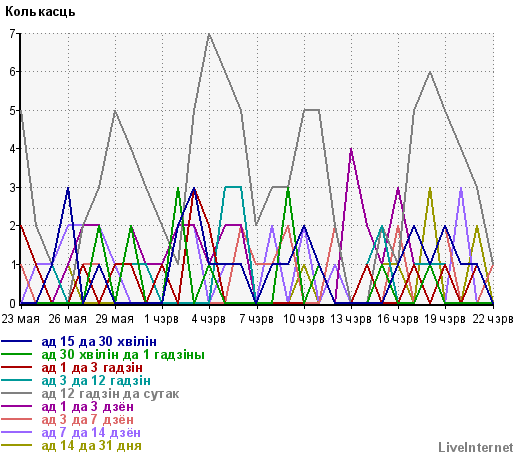Click the purple line legend swatch
The image size is (520, 457).
click(x=17, y=406)
